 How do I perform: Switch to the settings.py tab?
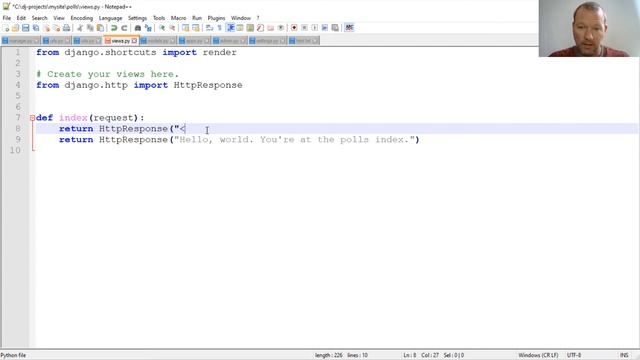tap(267, 41)
